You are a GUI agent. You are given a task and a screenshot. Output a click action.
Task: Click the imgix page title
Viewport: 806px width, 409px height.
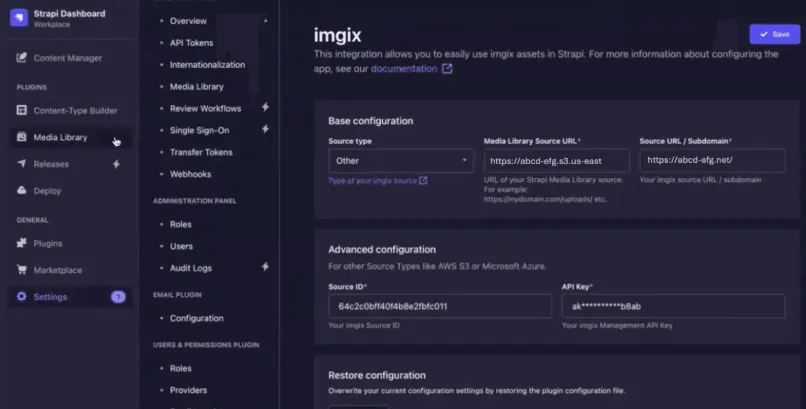pyautogui.click(x=338, y=35)
